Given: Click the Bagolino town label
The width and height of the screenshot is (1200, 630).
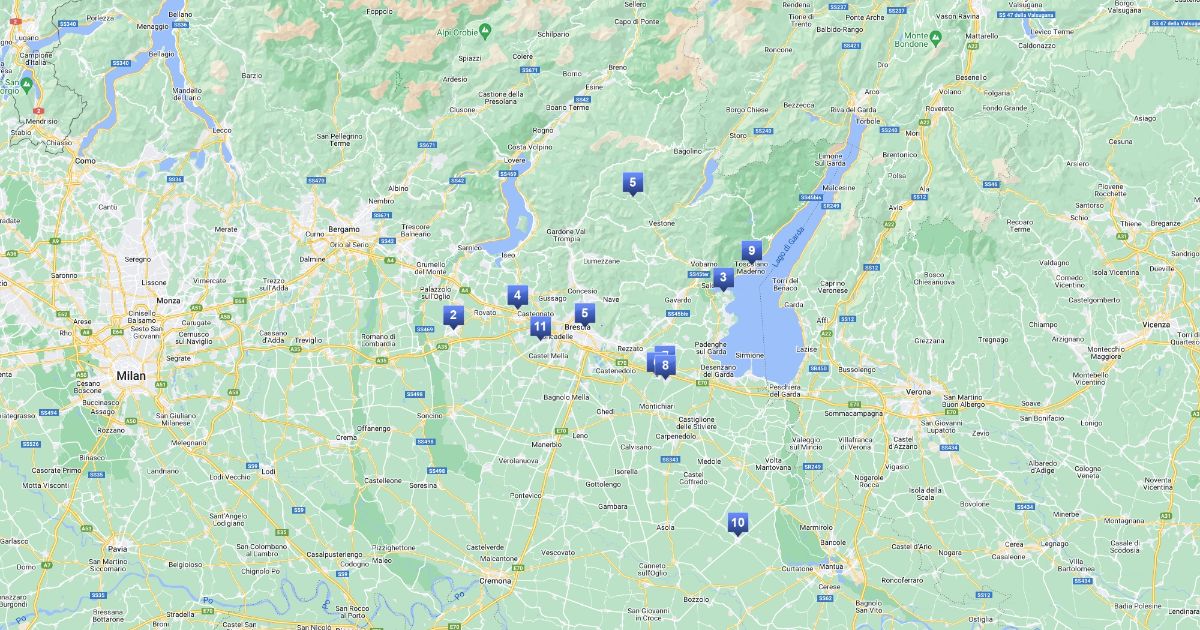Looking at the screenshot, I should pos(688,151).
